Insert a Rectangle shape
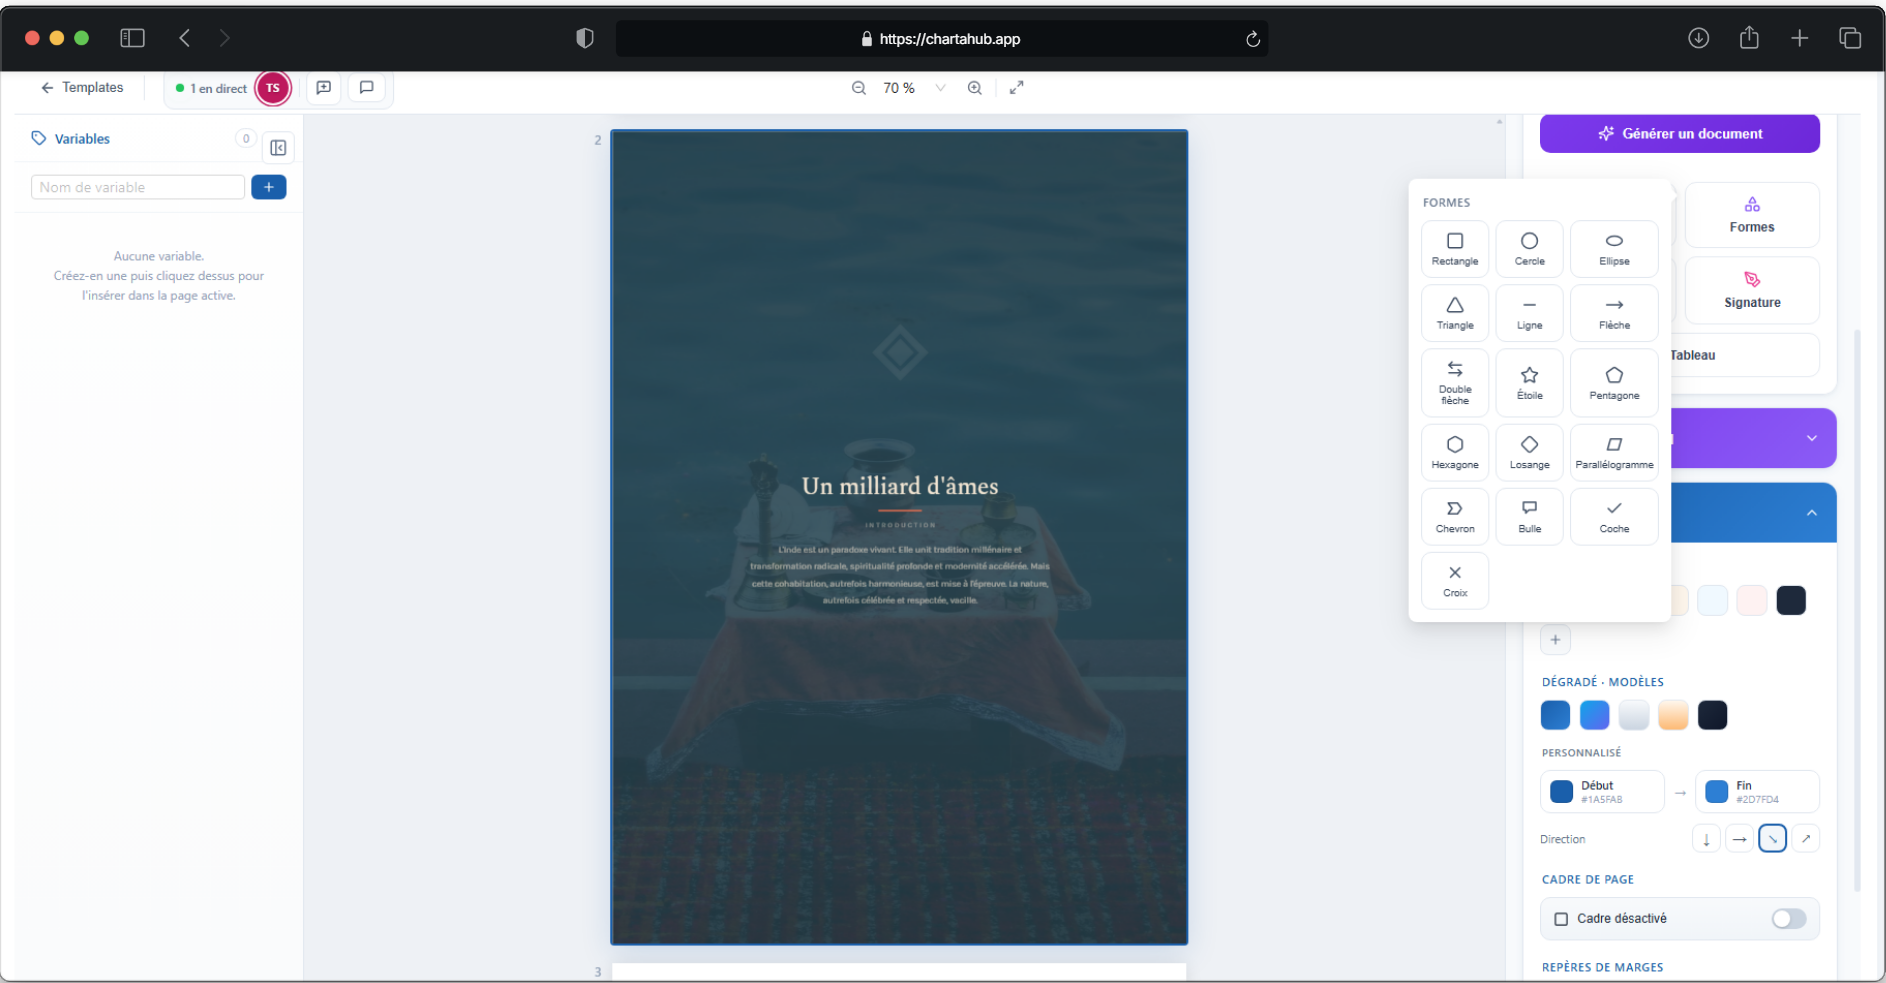 (1455, 249)
